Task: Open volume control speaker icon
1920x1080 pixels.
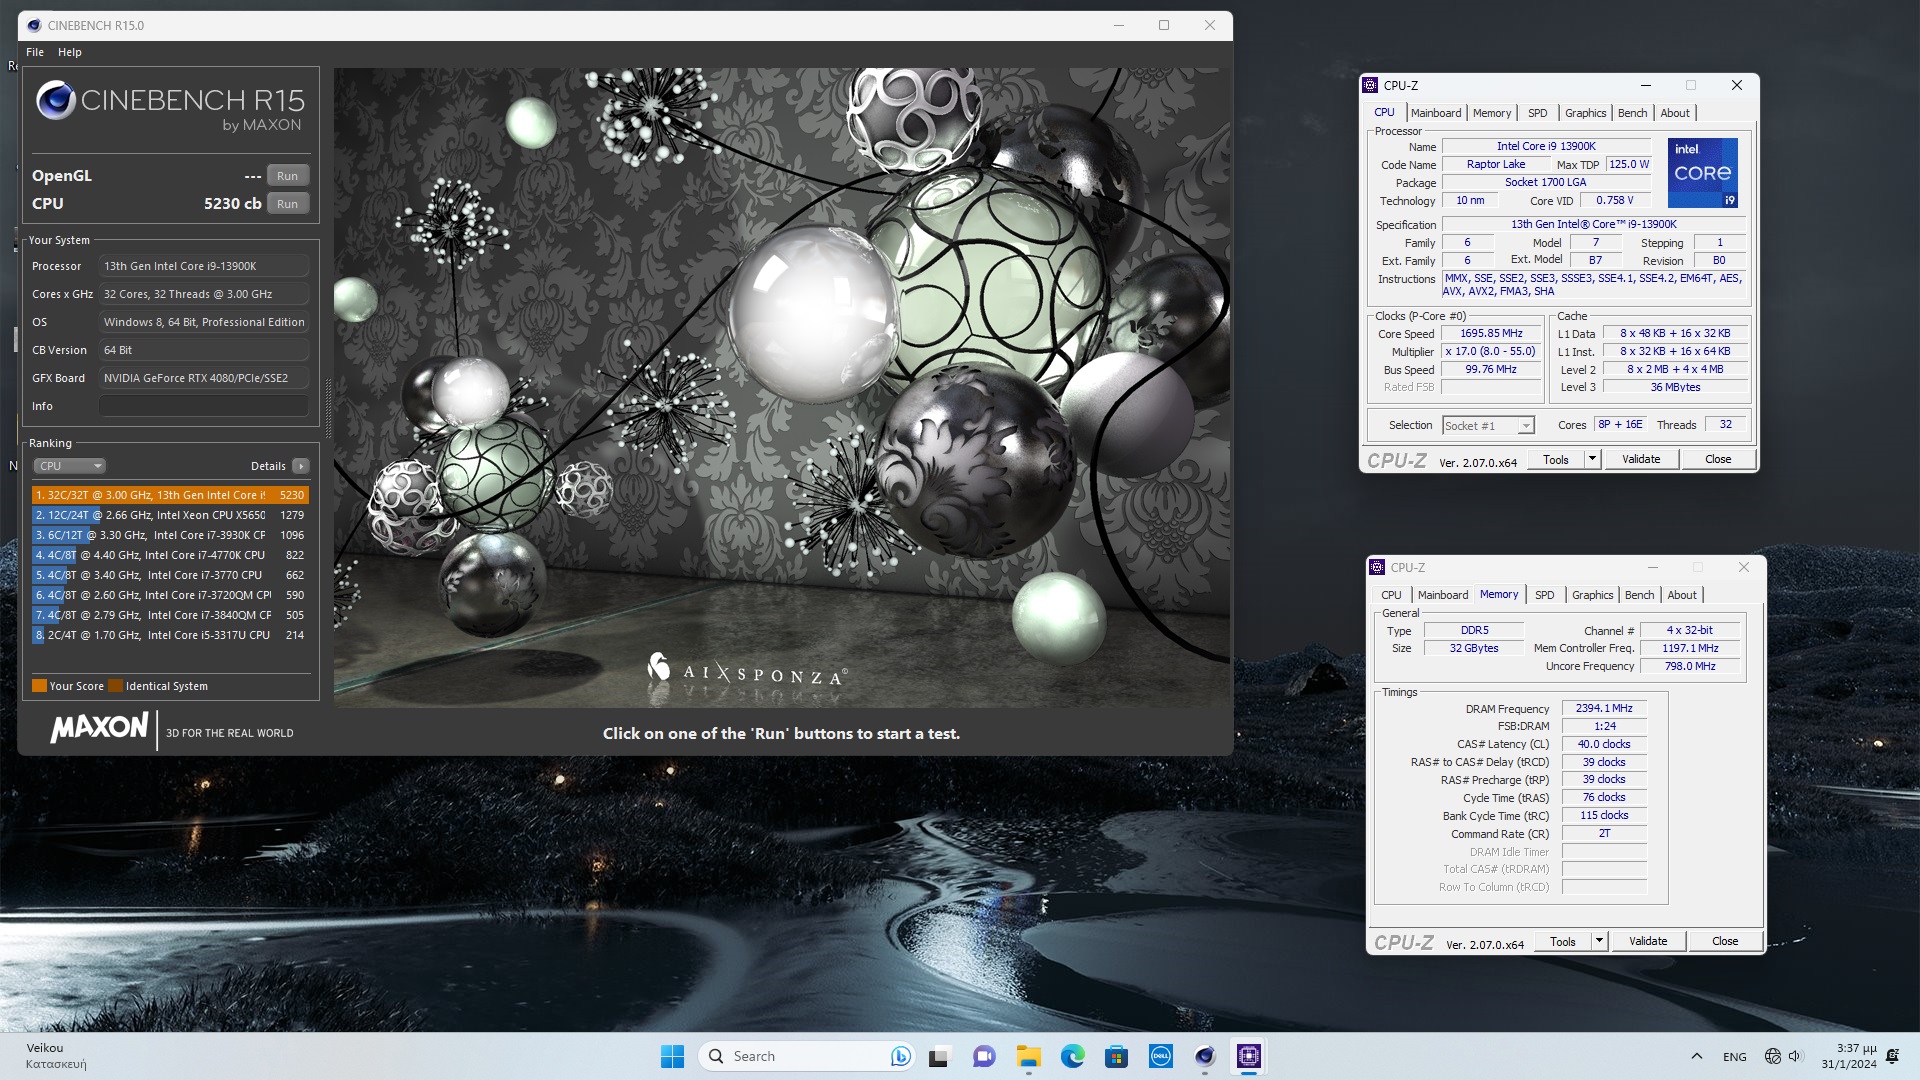Action: 1795,1057
